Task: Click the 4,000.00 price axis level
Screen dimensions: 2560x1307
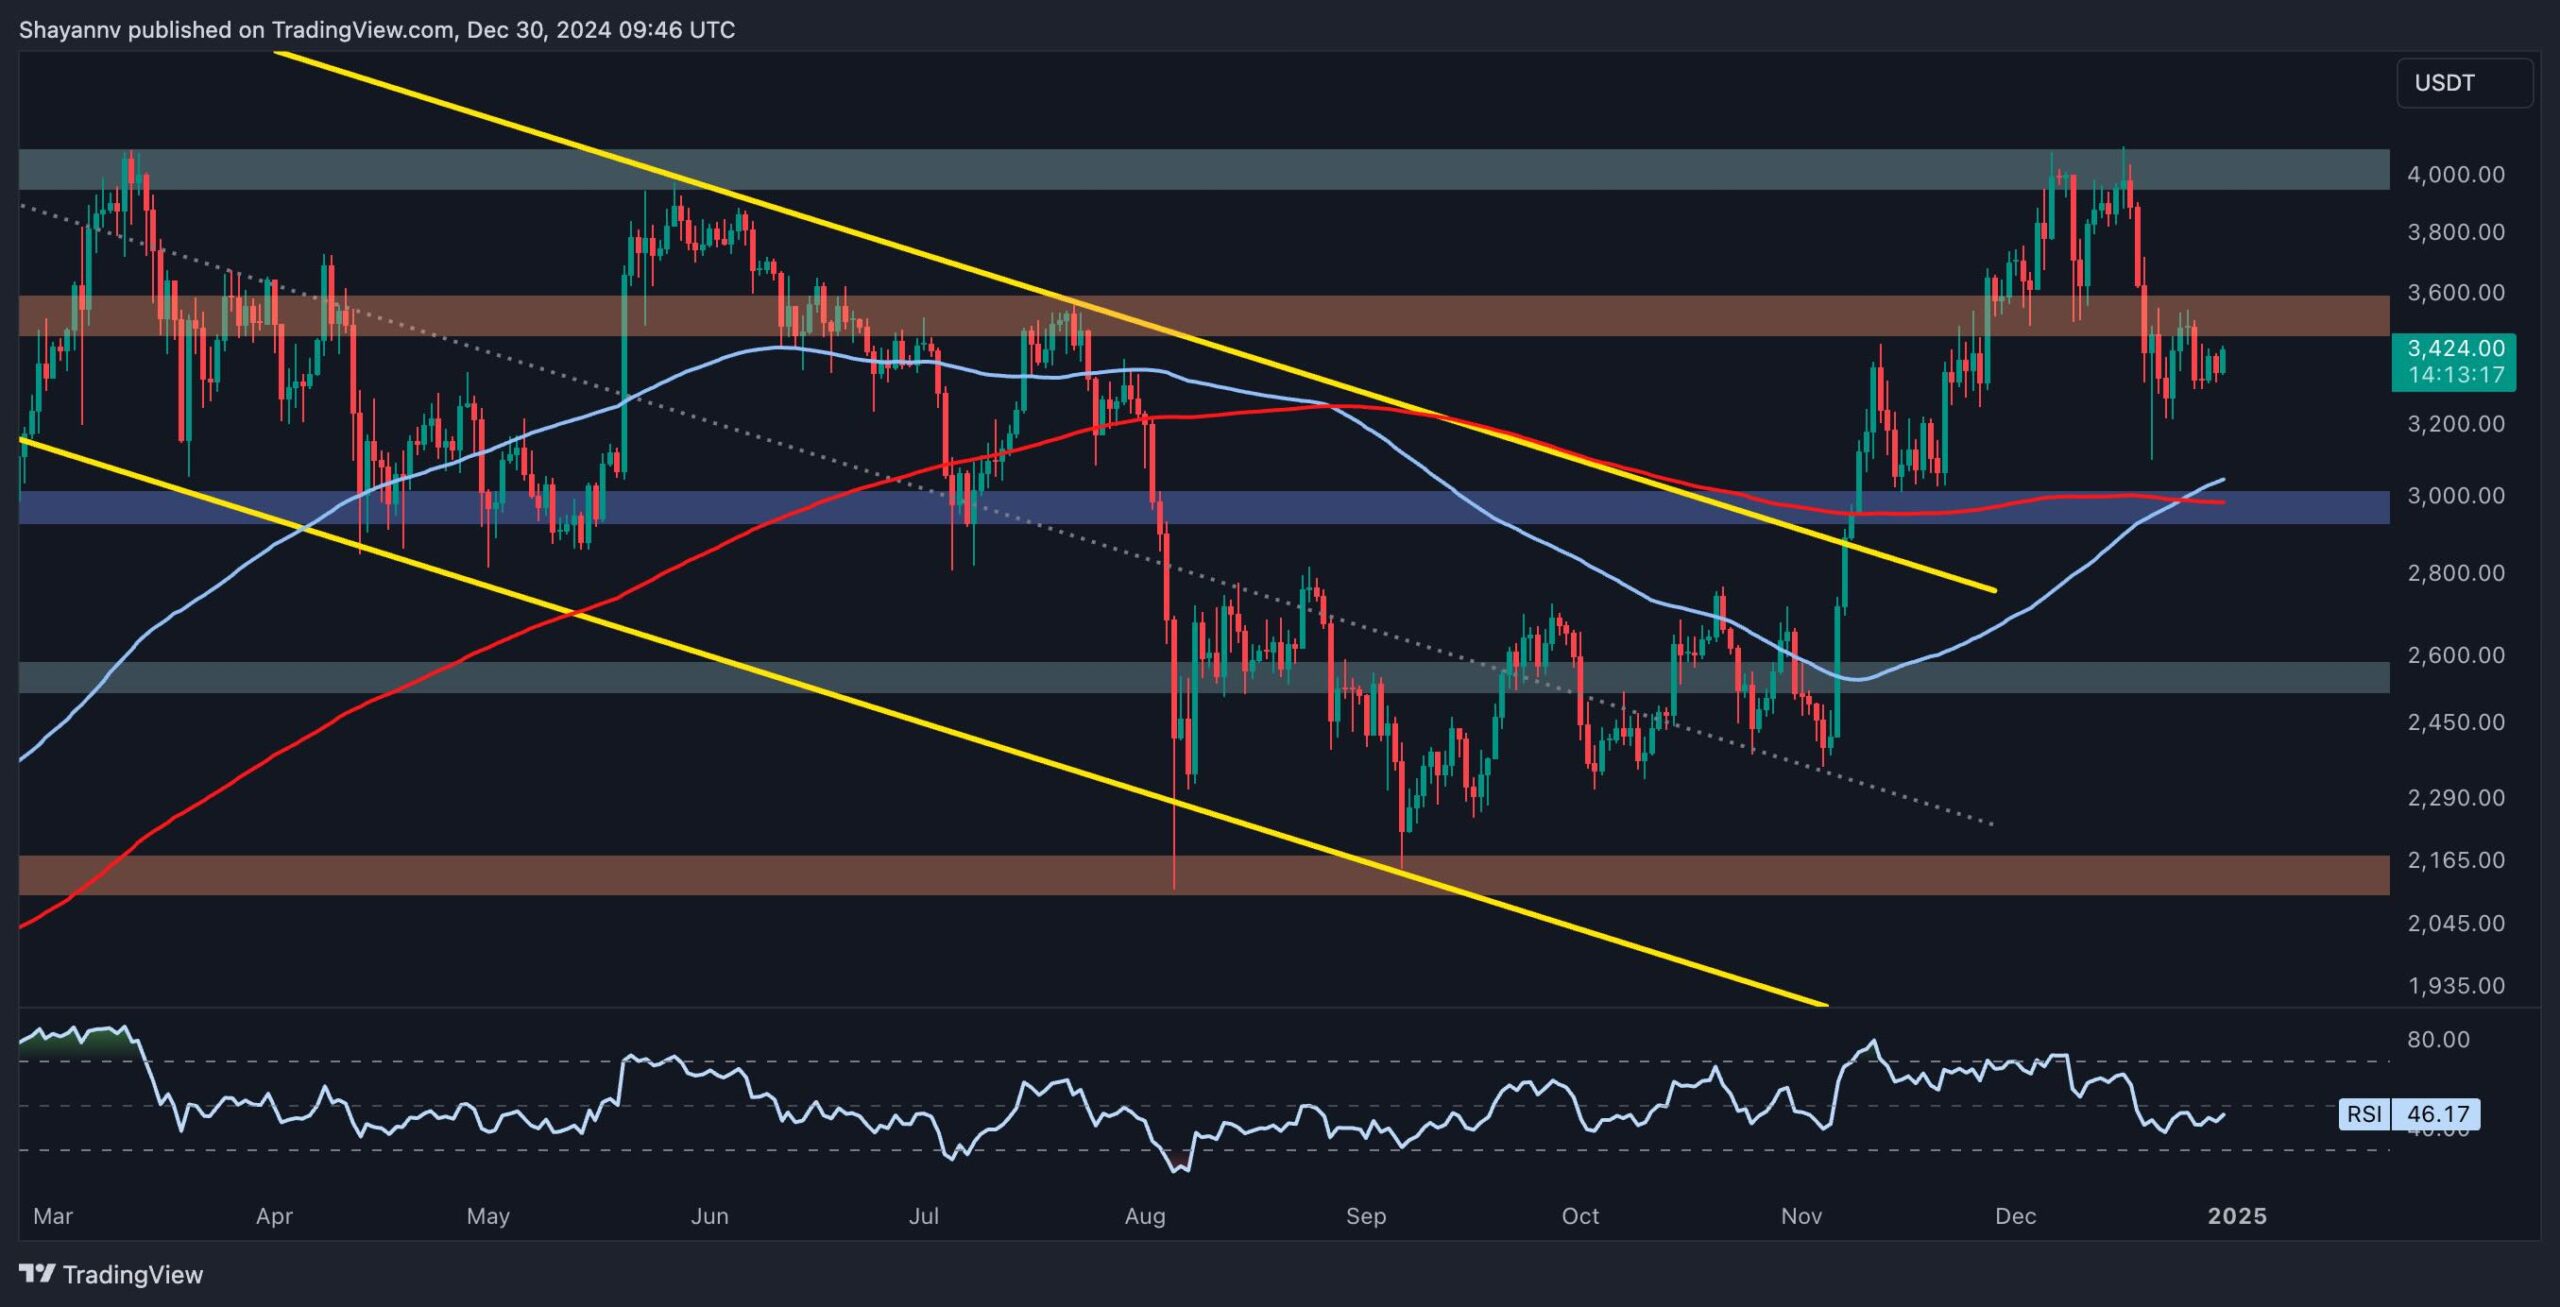Action: [x=2455, y=174]
